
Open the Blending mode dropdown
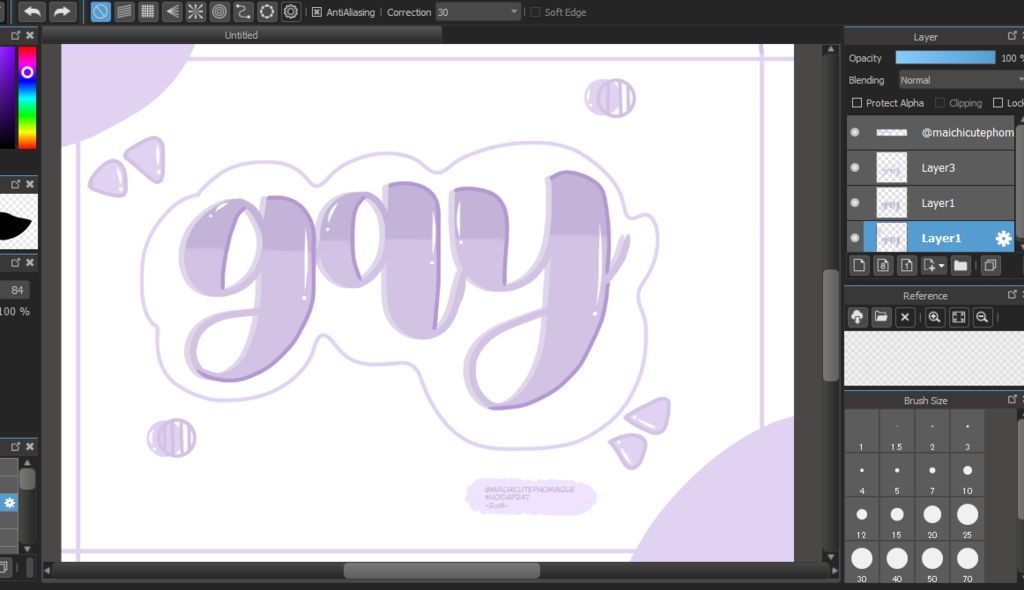click(960, 80)
